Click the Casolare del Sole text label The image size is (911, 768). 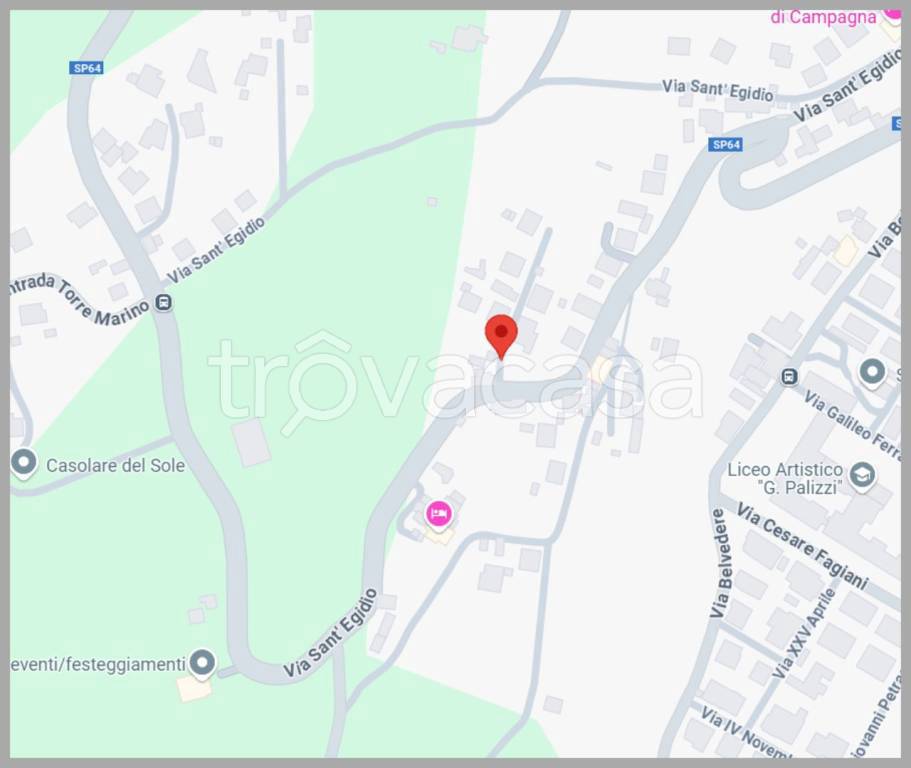116,465
